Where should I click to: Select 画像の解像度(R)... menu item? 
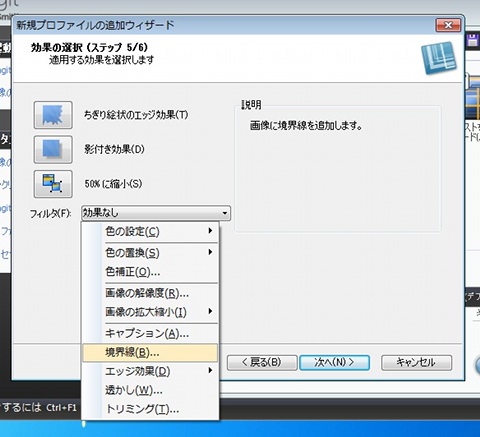pos(150,293)
